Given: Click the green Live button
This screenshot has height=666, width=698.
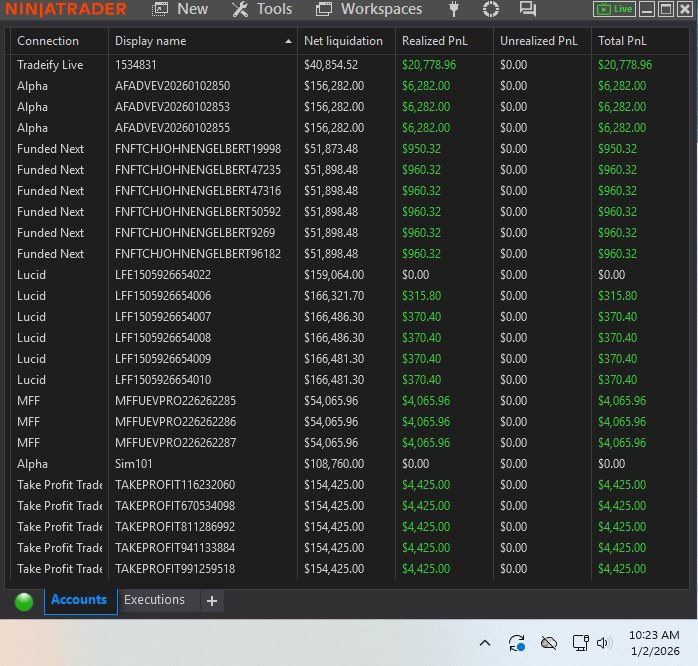Looking at the screenshot, I should click(x=614, y=9).
